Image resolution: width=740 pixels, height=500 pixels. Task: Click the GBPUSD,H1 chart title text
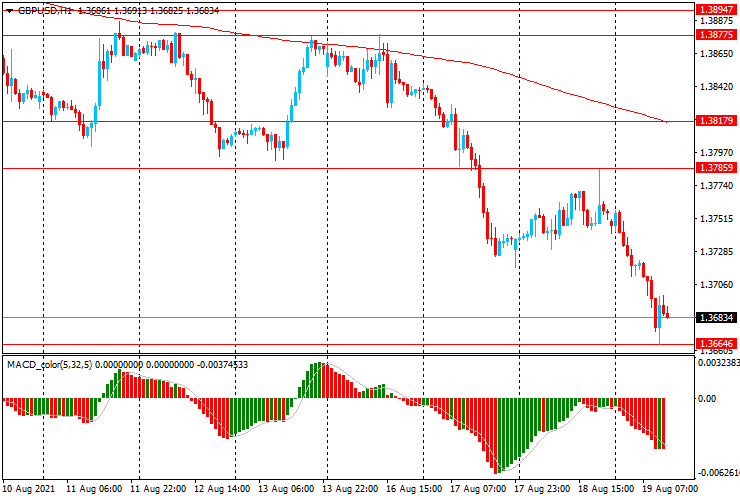click(45, 10)
